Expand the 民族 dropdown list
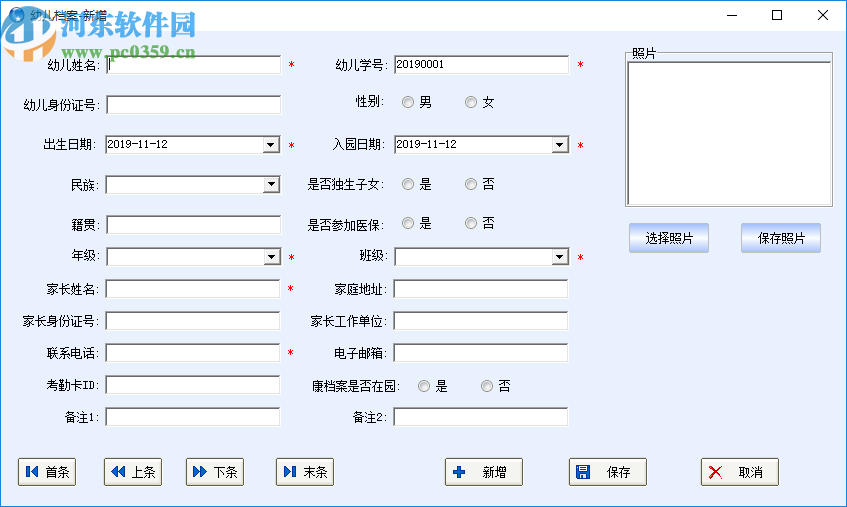 pyautogui.click(x=271, y=185)
